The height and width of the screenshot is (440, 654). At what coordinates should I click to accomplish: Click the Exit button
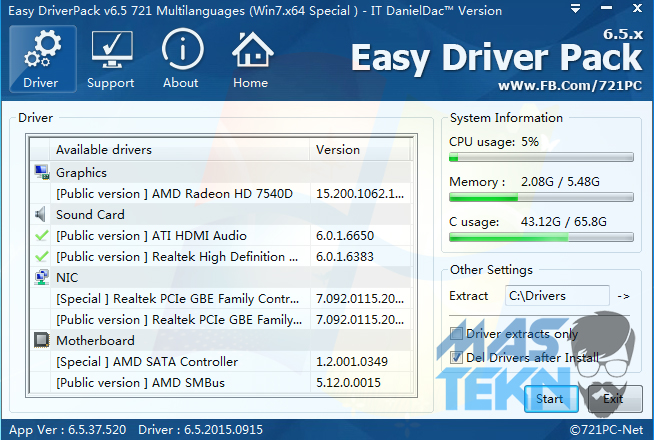(615, 399)
